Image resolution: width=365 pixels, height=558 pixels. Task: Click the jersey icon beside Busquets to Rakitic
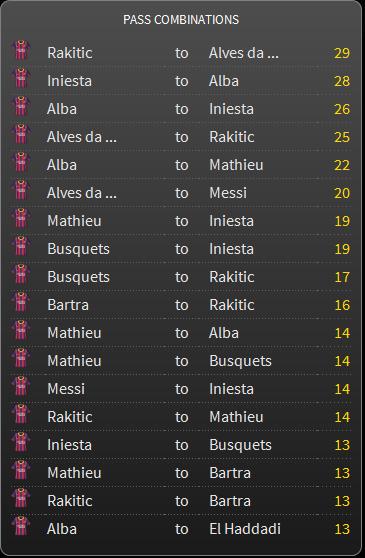[21, 274]
